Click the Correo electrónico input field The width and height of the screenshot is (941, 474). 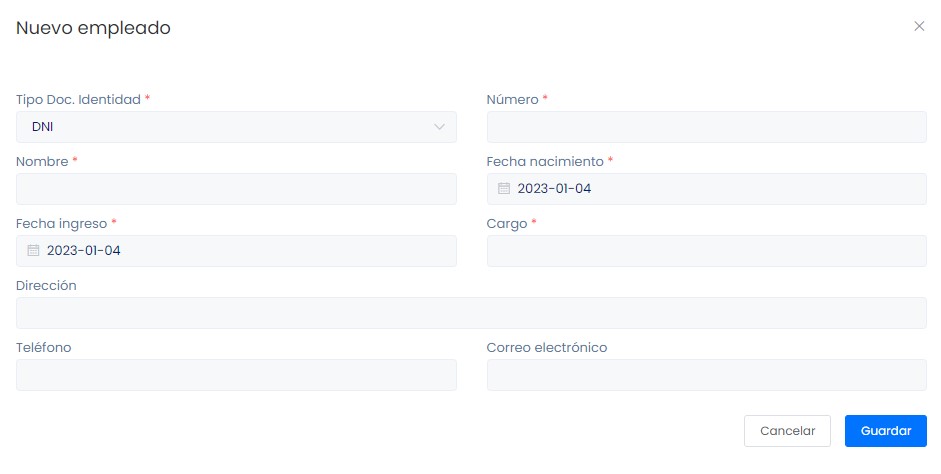coord(706,375)
